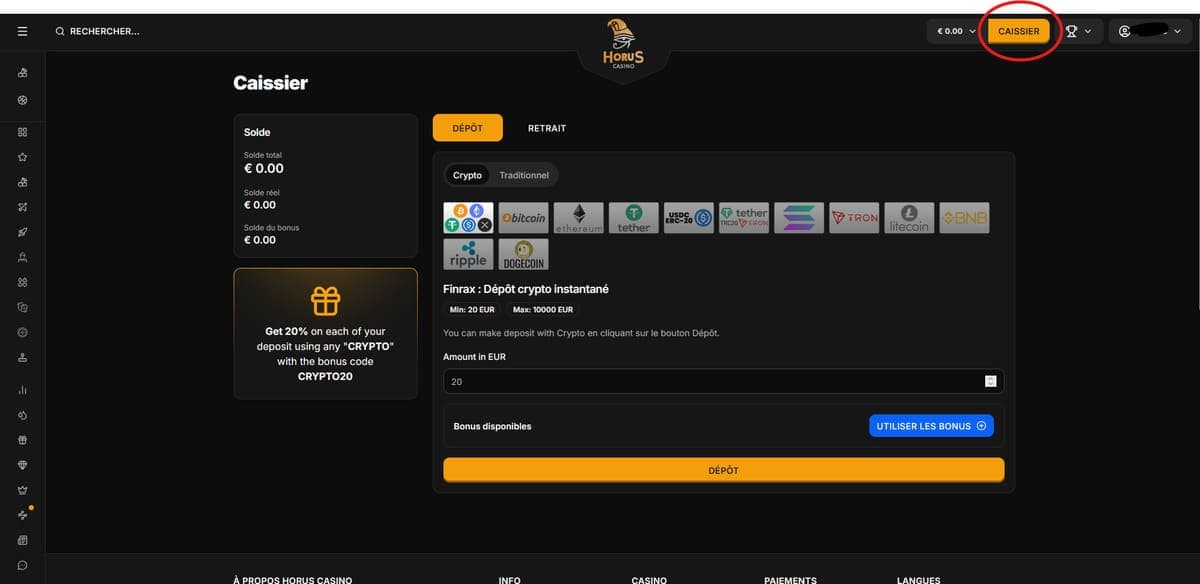Open the user account dropdown
Viewport: 1200px width, 584px height.
point(1149,31)
